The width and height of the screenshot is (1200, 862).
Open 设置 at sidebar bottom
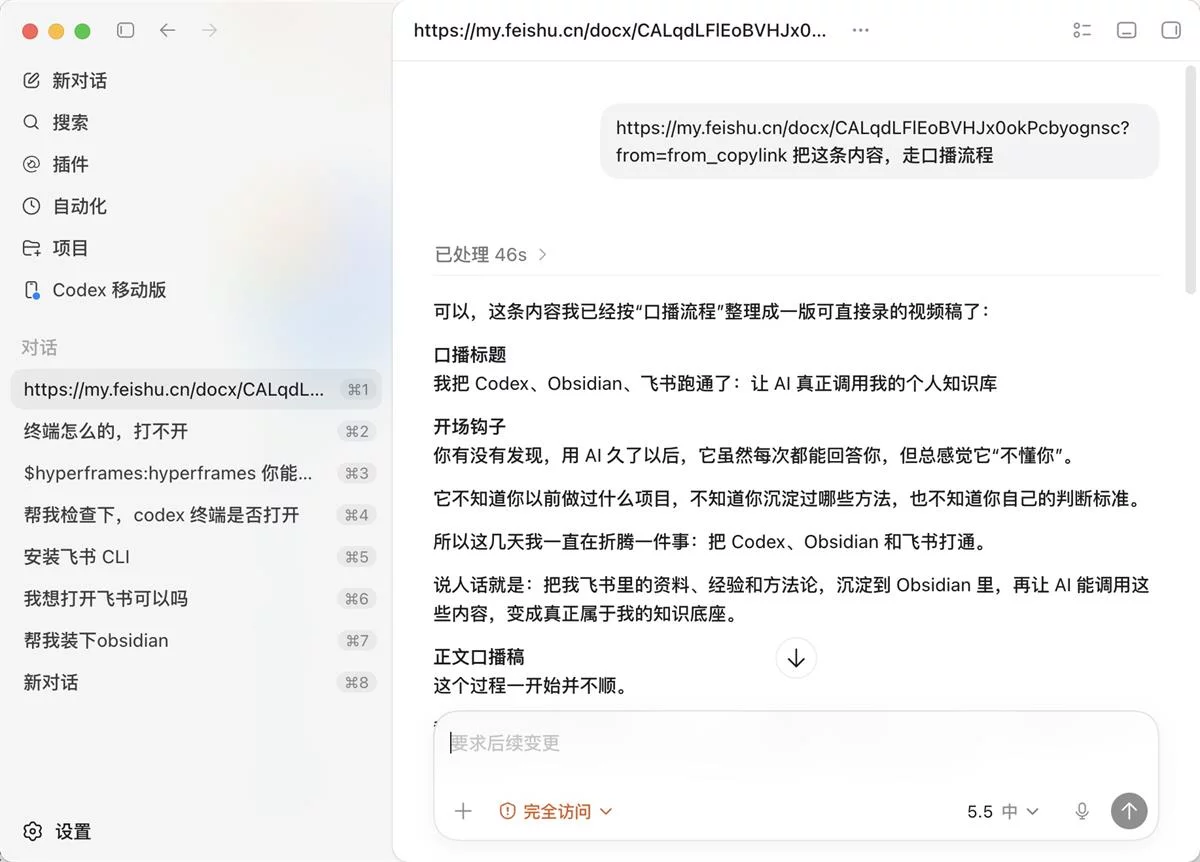click(73, 832)
